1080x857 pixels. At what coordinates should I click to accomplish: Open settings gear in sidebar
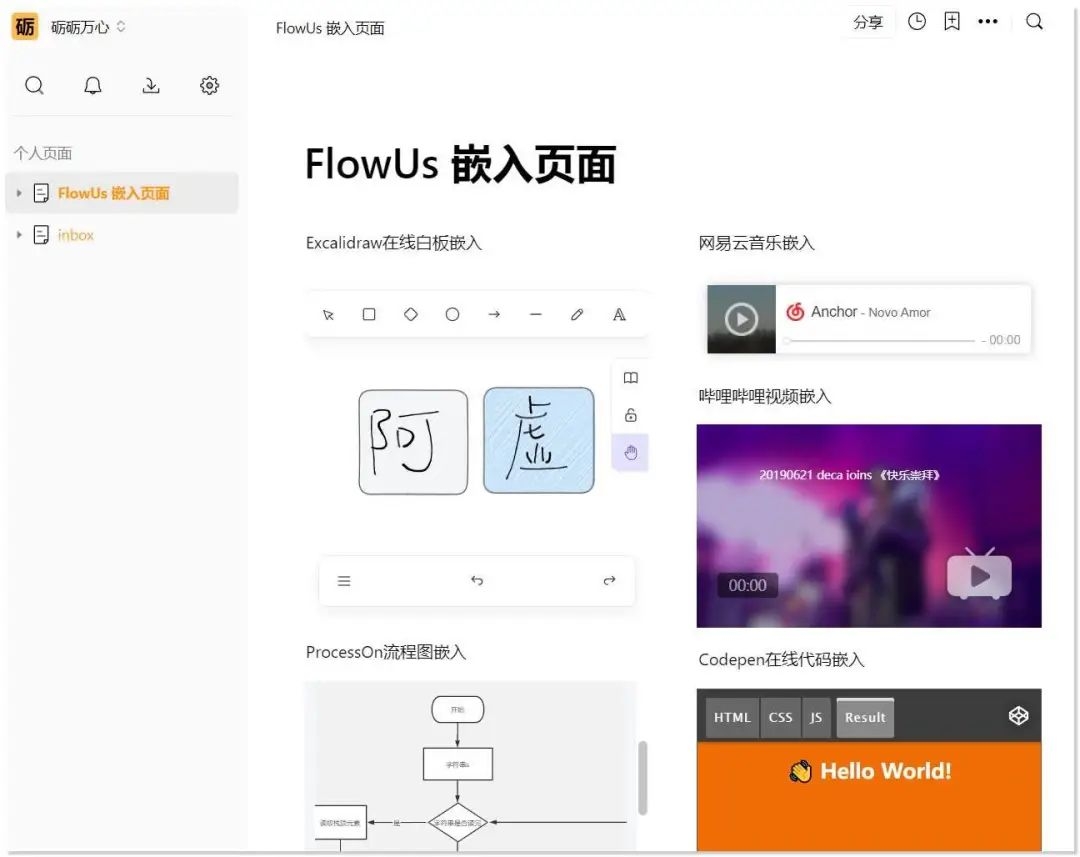pyautogui.click(x=209, y=85)
